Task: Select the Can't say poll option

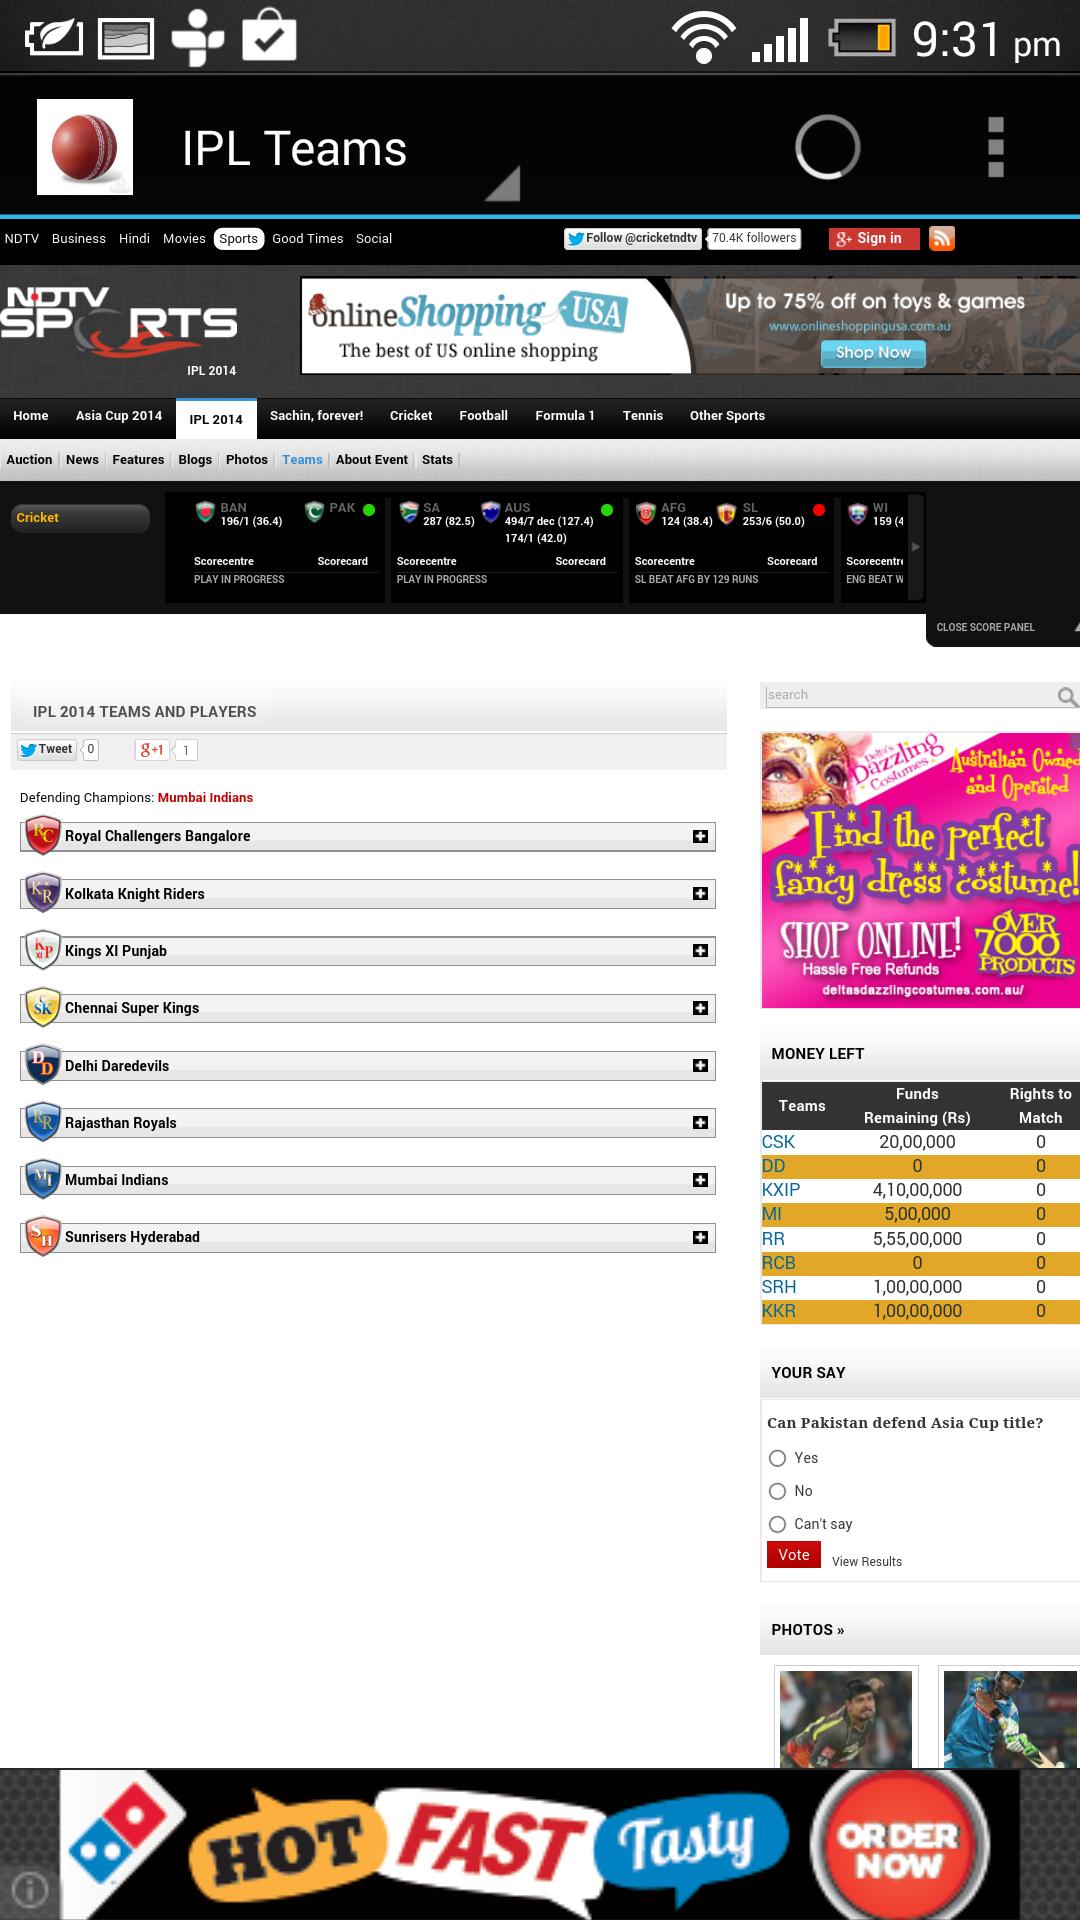Action: 778,1524
